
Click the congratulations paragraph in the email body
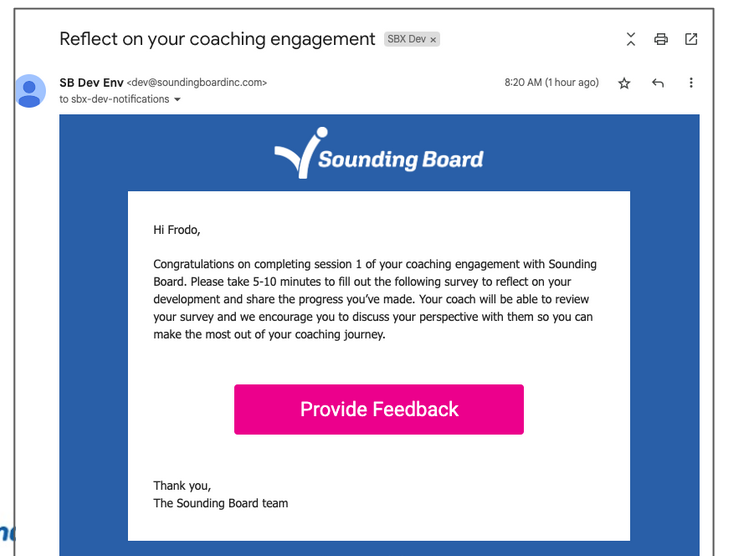tap(375, 299)
